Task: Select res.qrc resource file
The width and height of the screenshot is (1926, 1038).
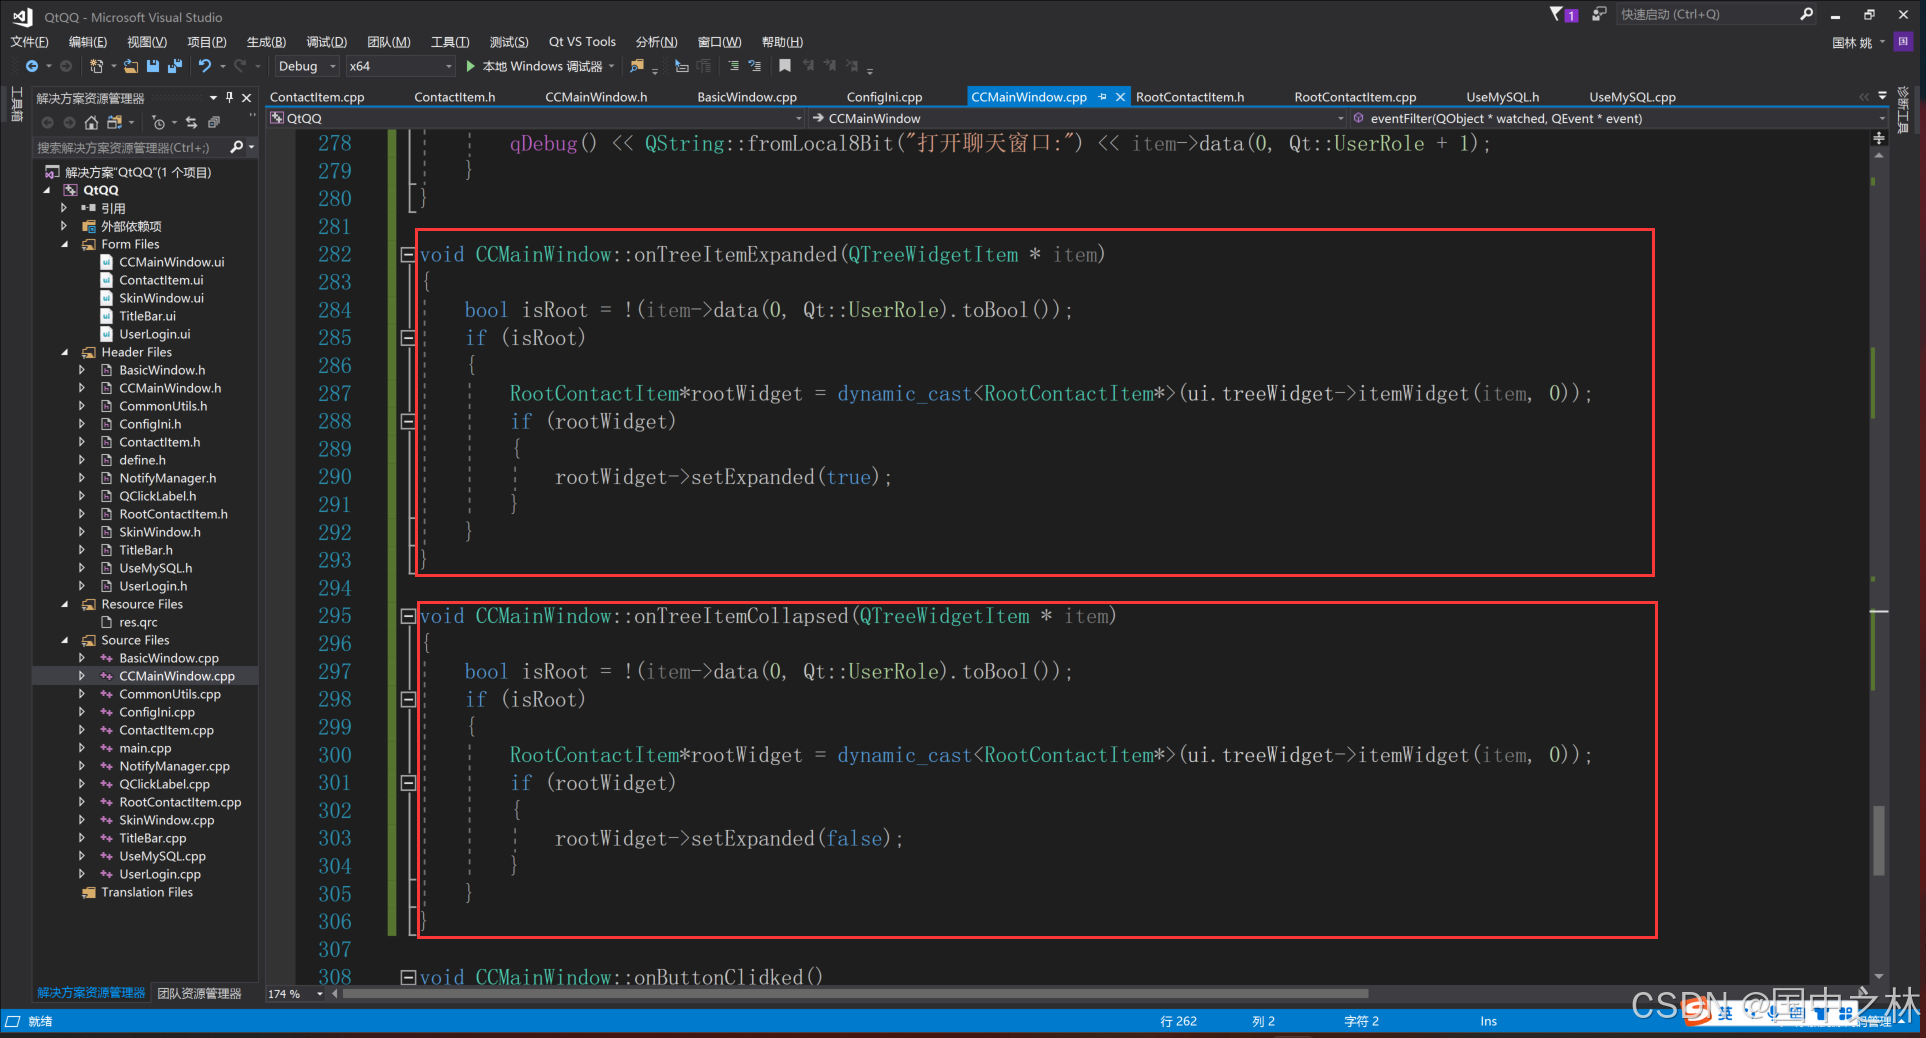Action: pyautogui.click(x=138, y=622)
